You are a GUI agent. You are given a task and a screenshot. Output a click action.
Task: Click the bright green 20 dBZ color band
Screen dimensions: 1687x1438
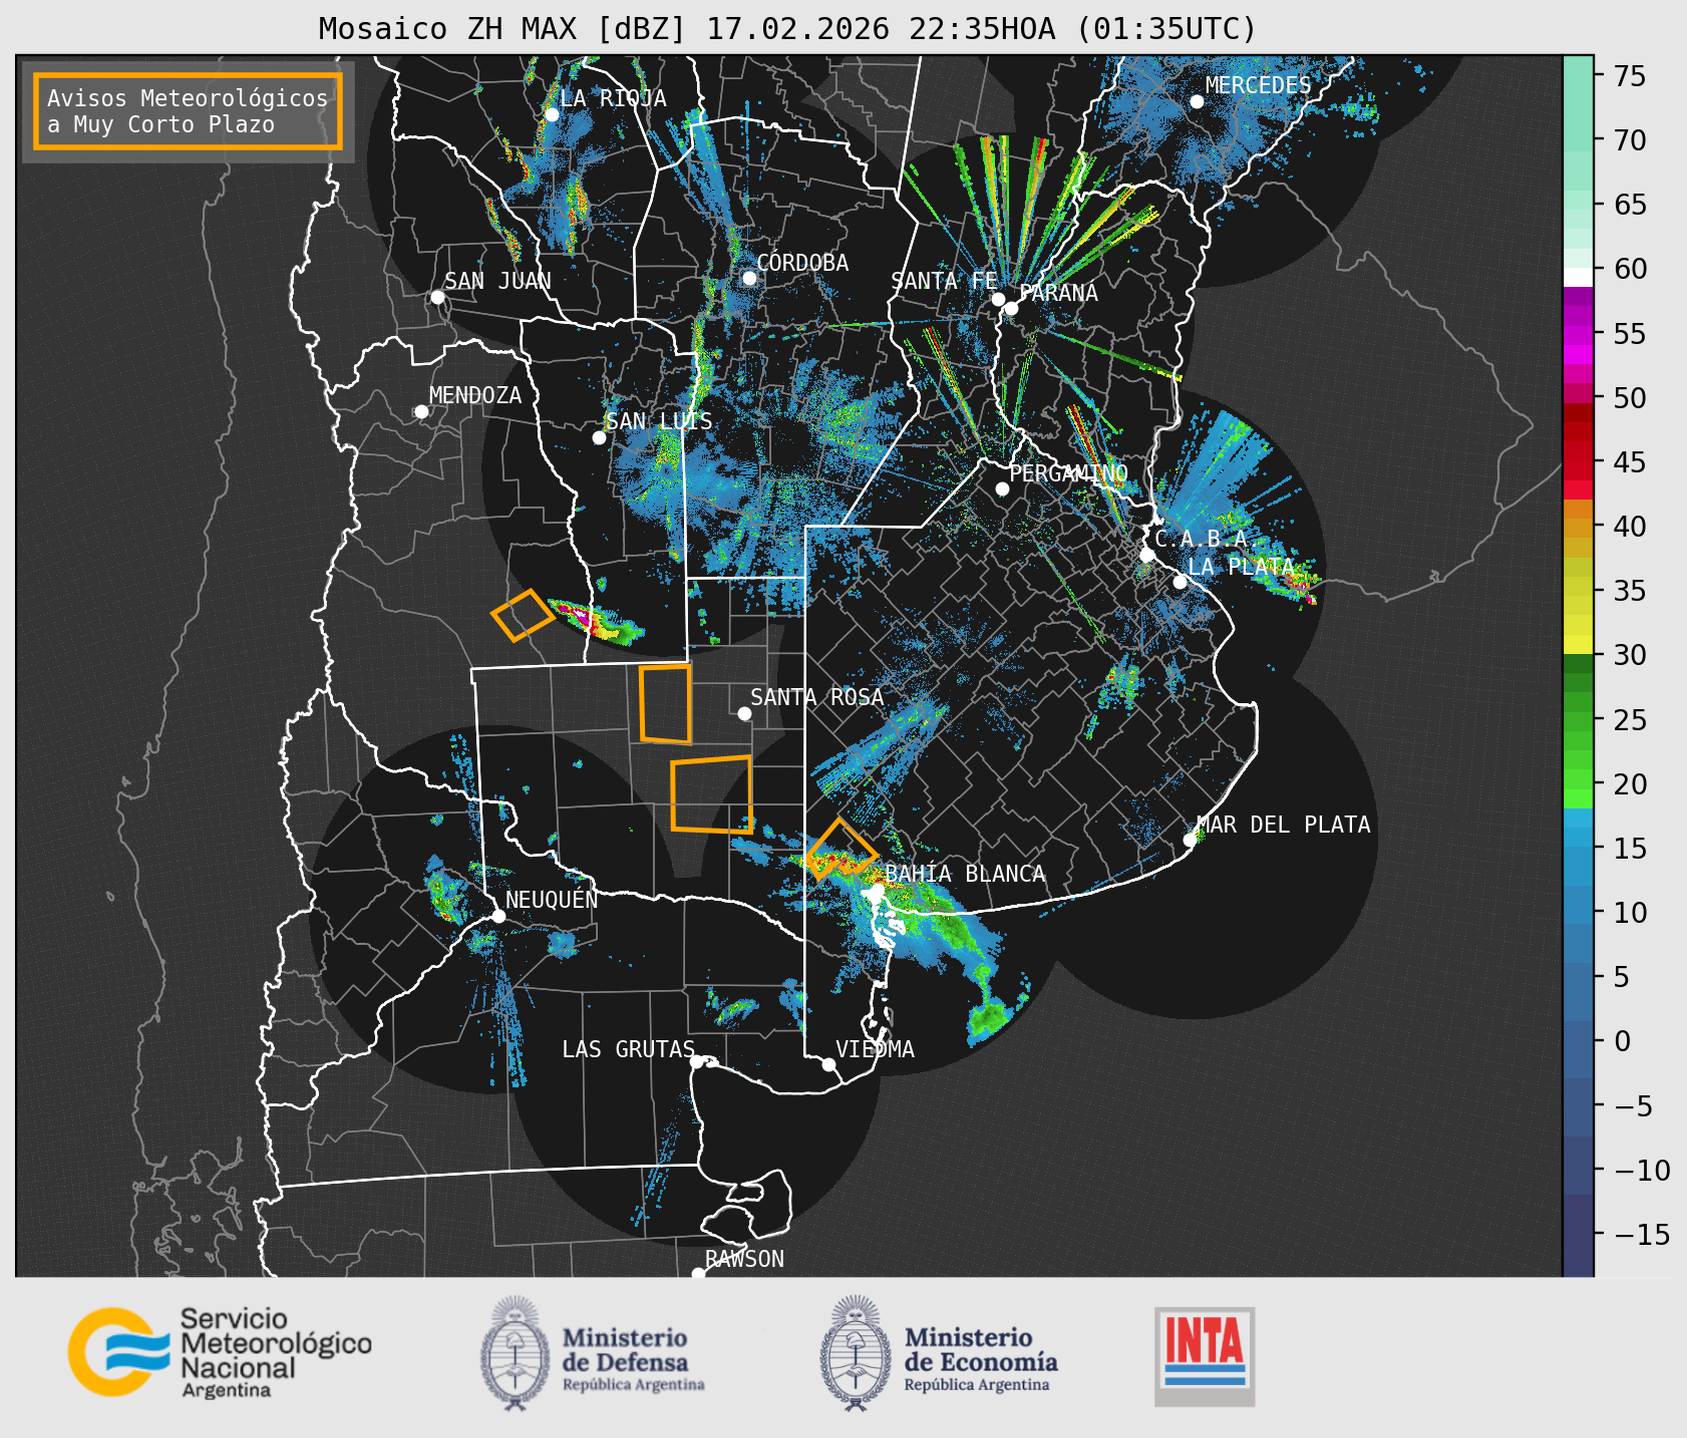pos(1577,786)
